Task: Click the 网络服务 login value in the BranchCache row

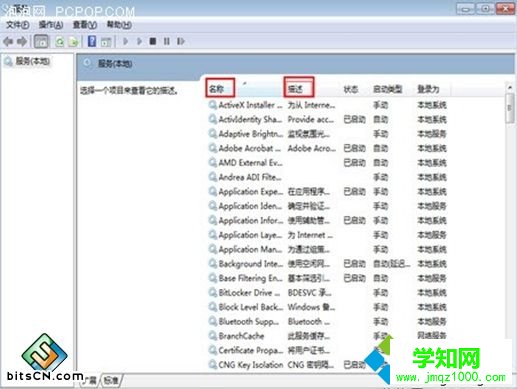Action: pos(432,336)
